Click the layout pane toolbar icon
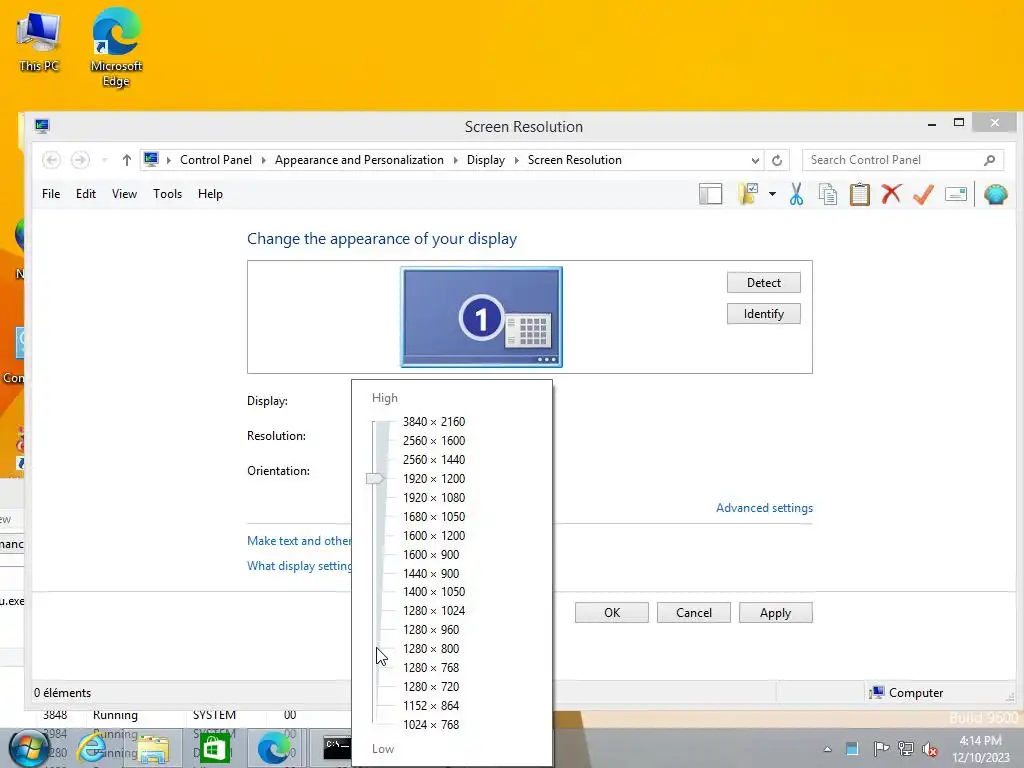1024x768 pixels. (711, 194)
